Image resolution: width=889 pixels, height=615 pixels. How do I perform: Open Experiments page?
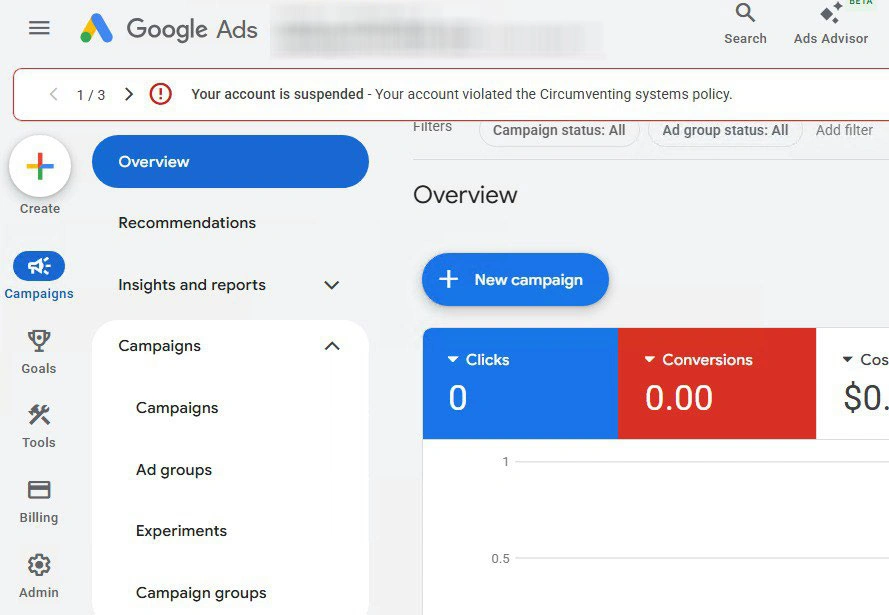[x=181, y=531]
